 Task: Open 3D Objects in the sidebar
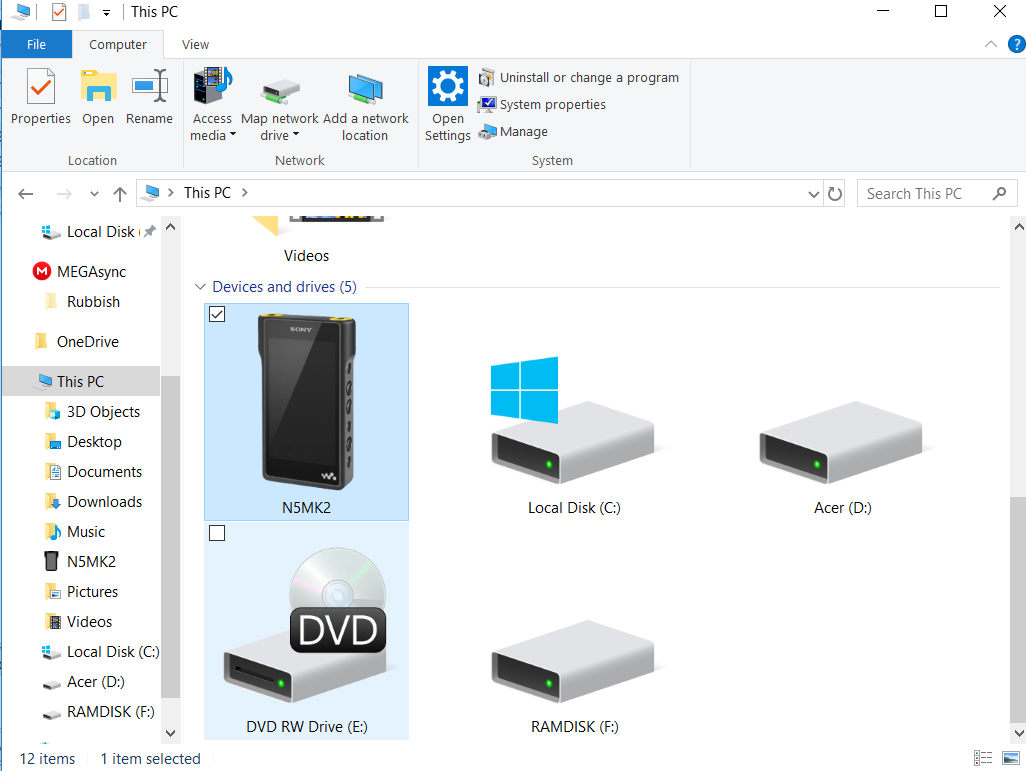pos(93,412)
